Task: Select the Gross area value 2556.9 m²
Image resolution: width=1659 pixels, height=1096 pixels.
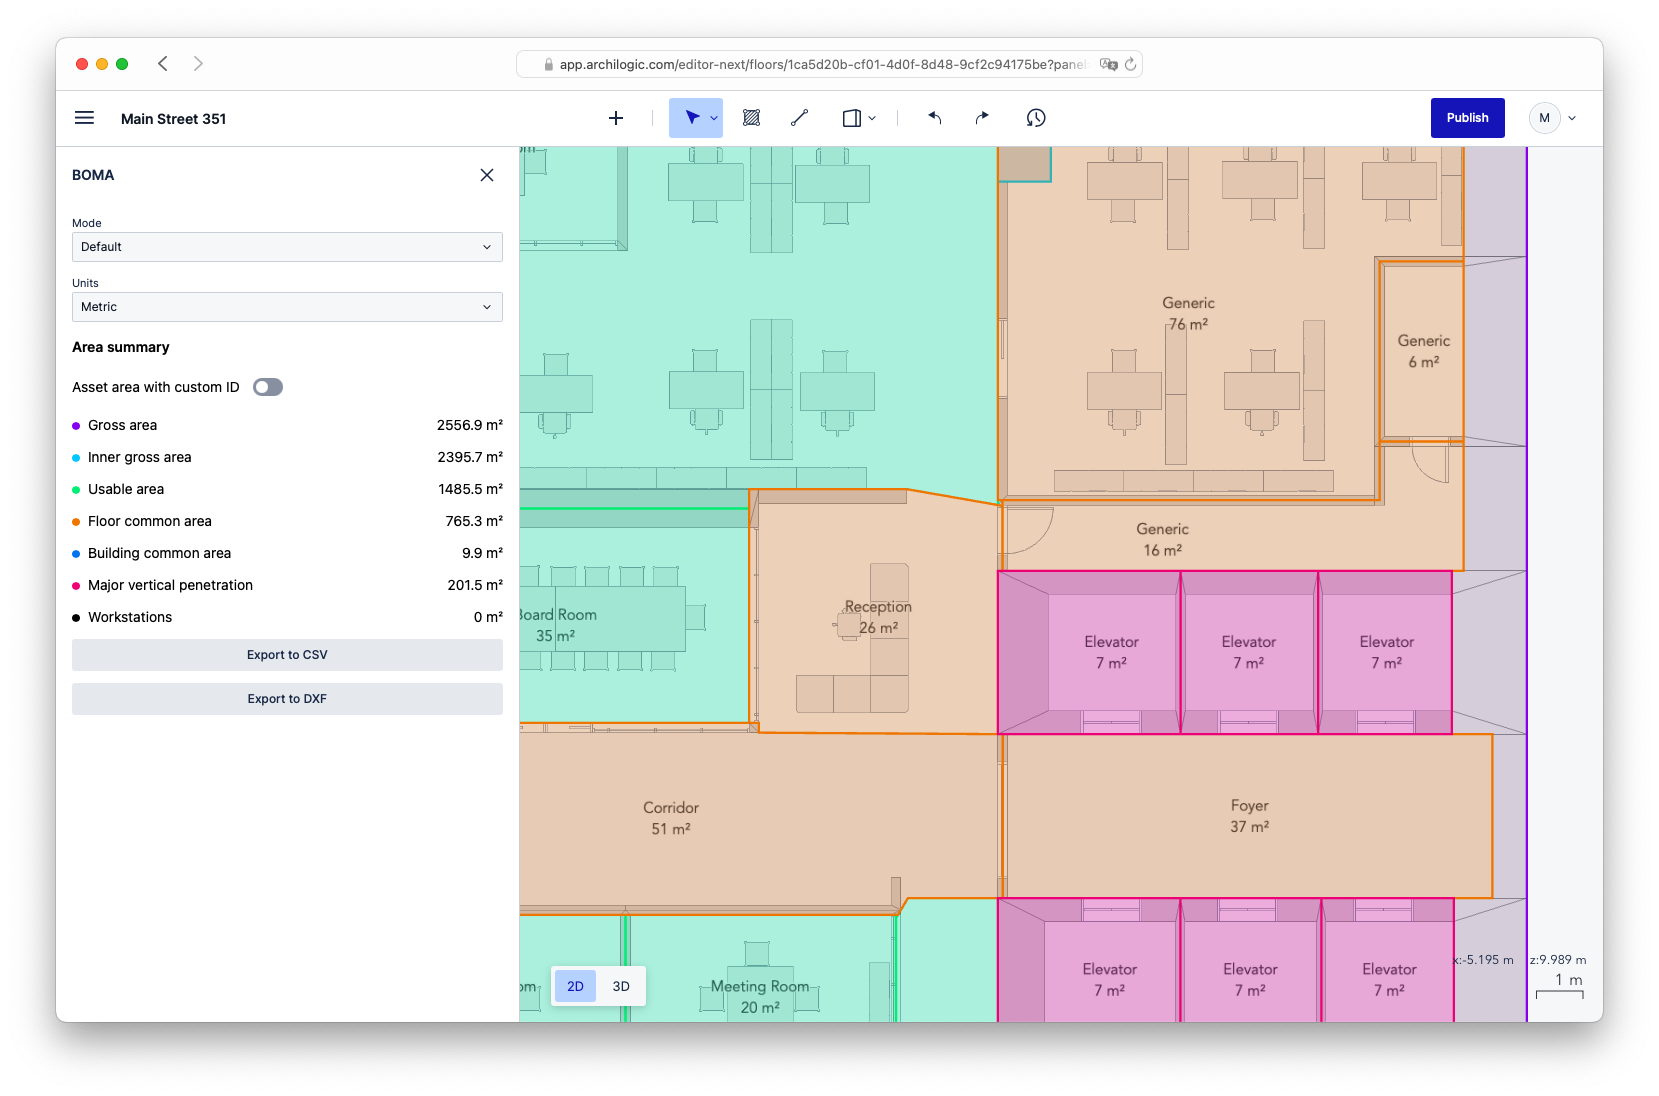Action: (x=470, y=425)
